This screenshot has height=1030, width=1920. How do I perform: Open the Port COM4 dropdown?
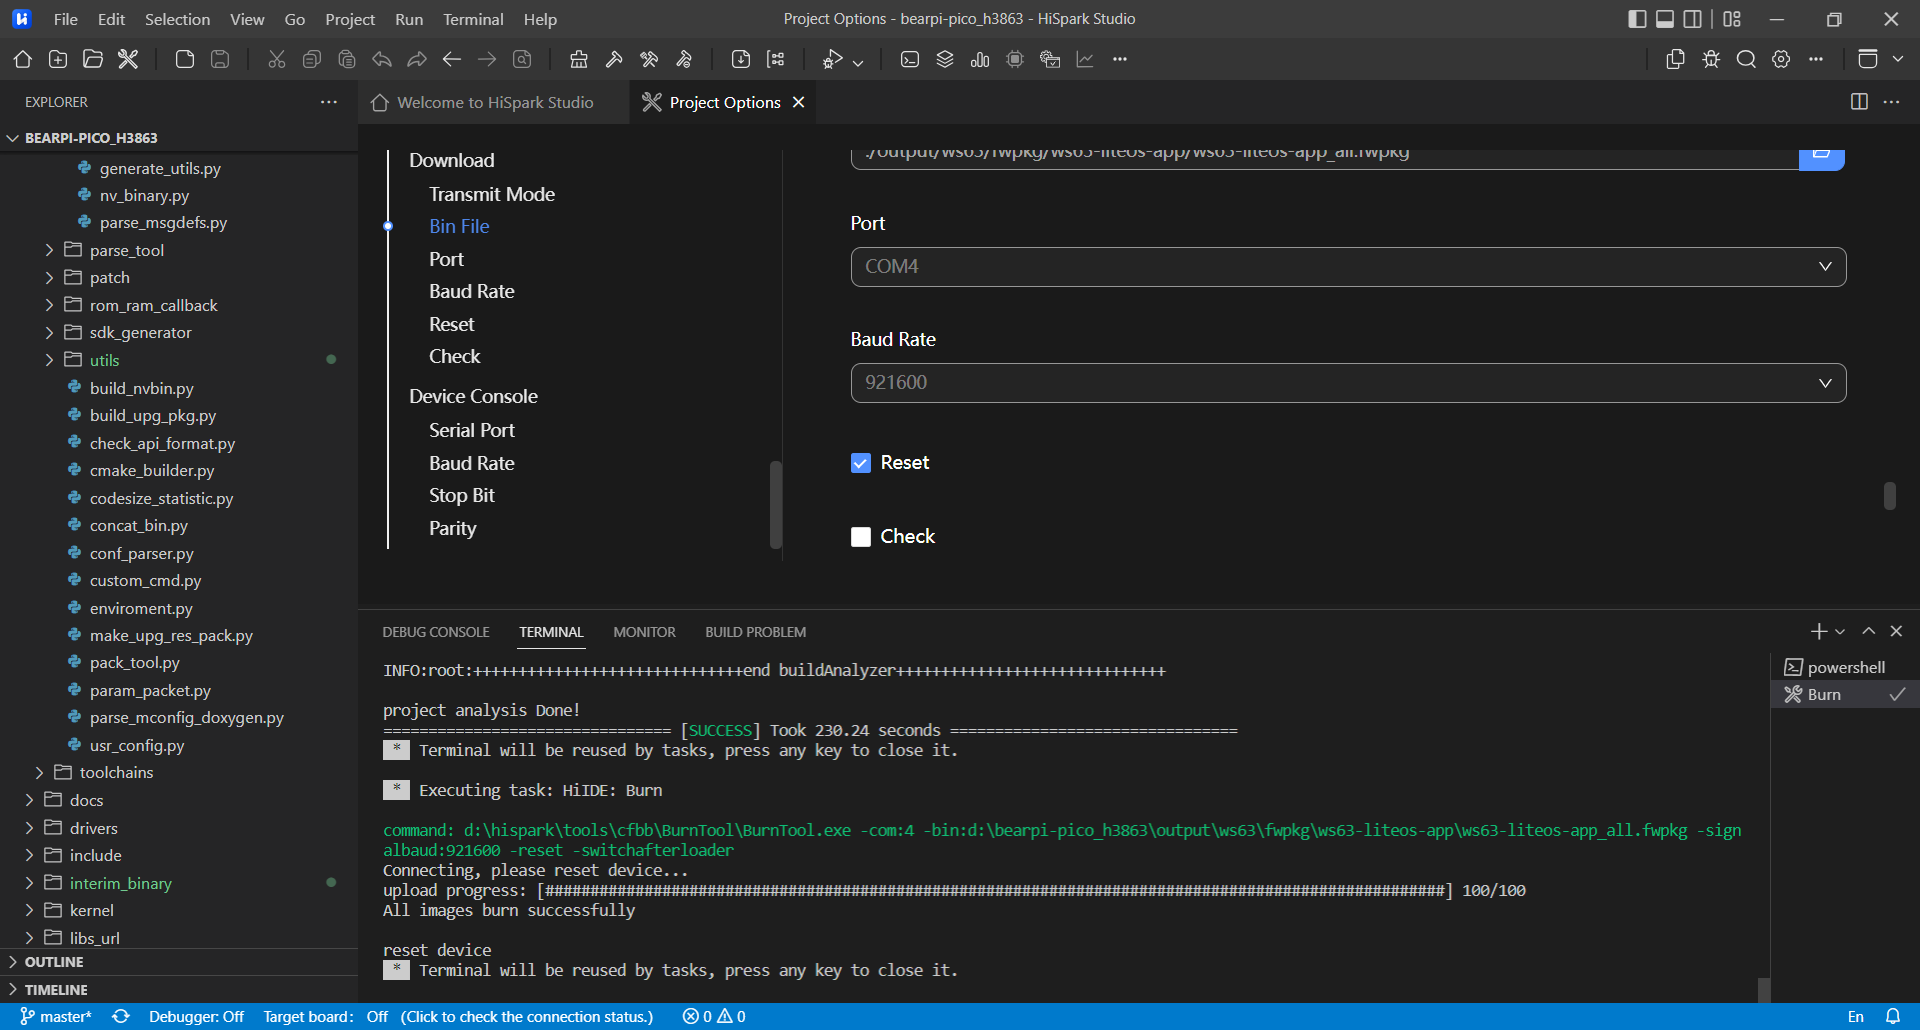coord(1348,267)
